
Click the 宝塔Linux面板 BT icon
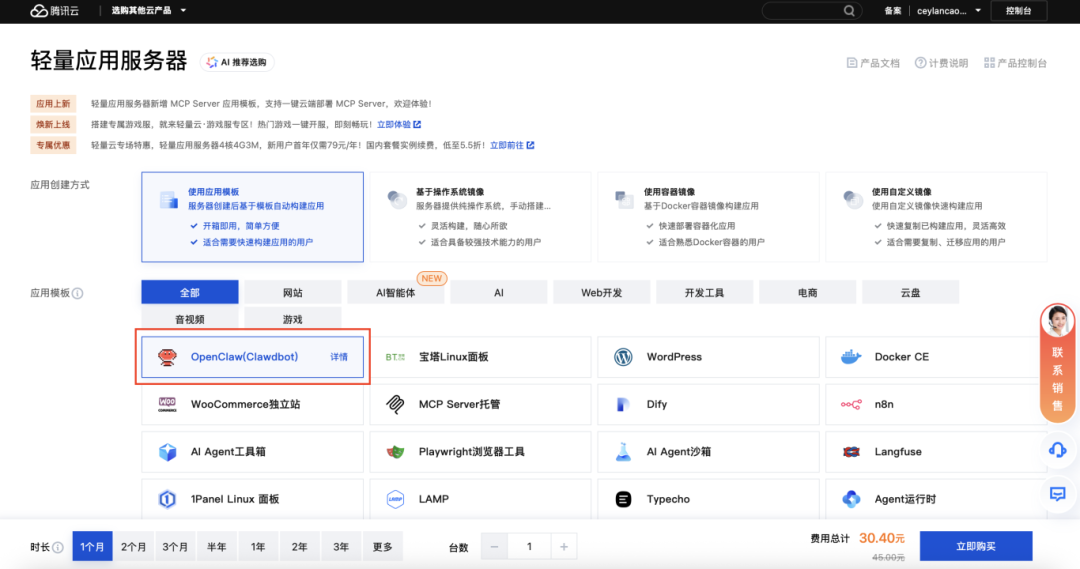pyautogui.click(x=395, y=357)
